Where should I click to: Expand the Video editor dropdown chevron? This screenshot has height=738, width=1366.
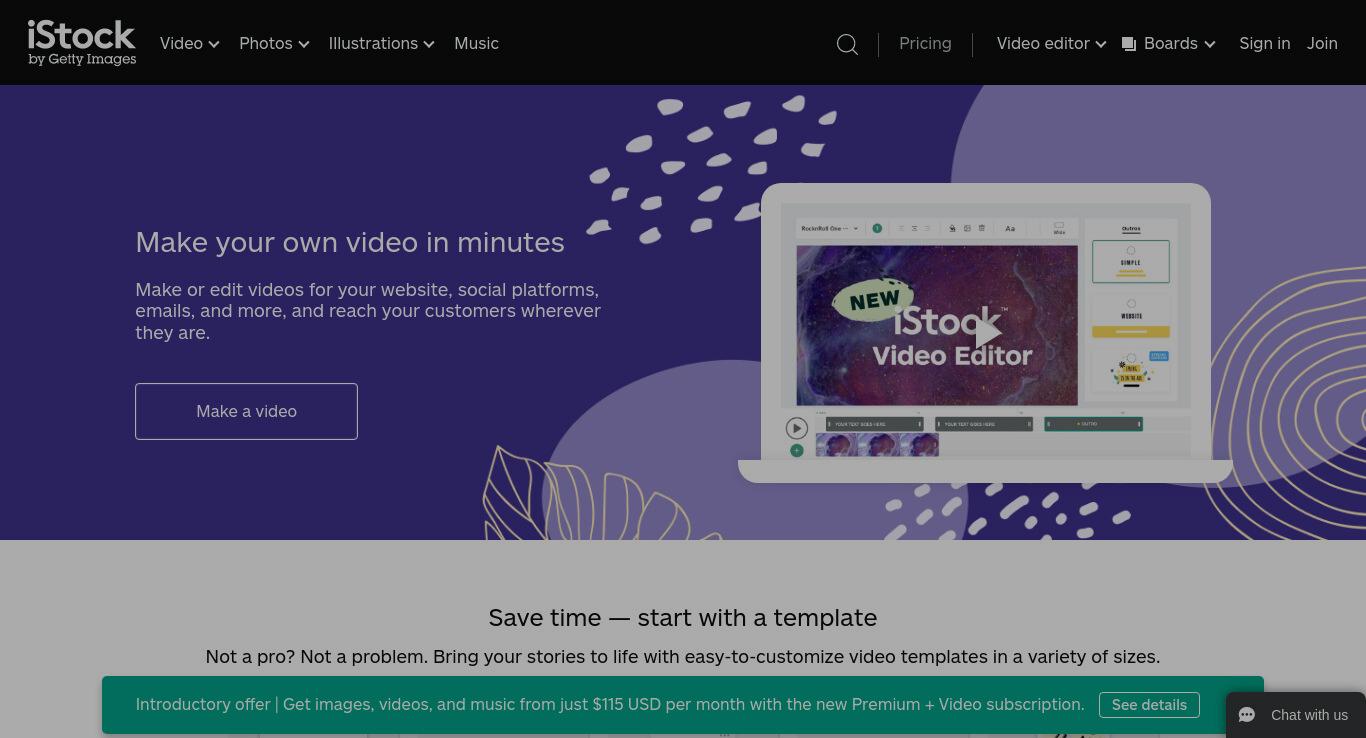pyautogui.click(x=1101, y=44)
